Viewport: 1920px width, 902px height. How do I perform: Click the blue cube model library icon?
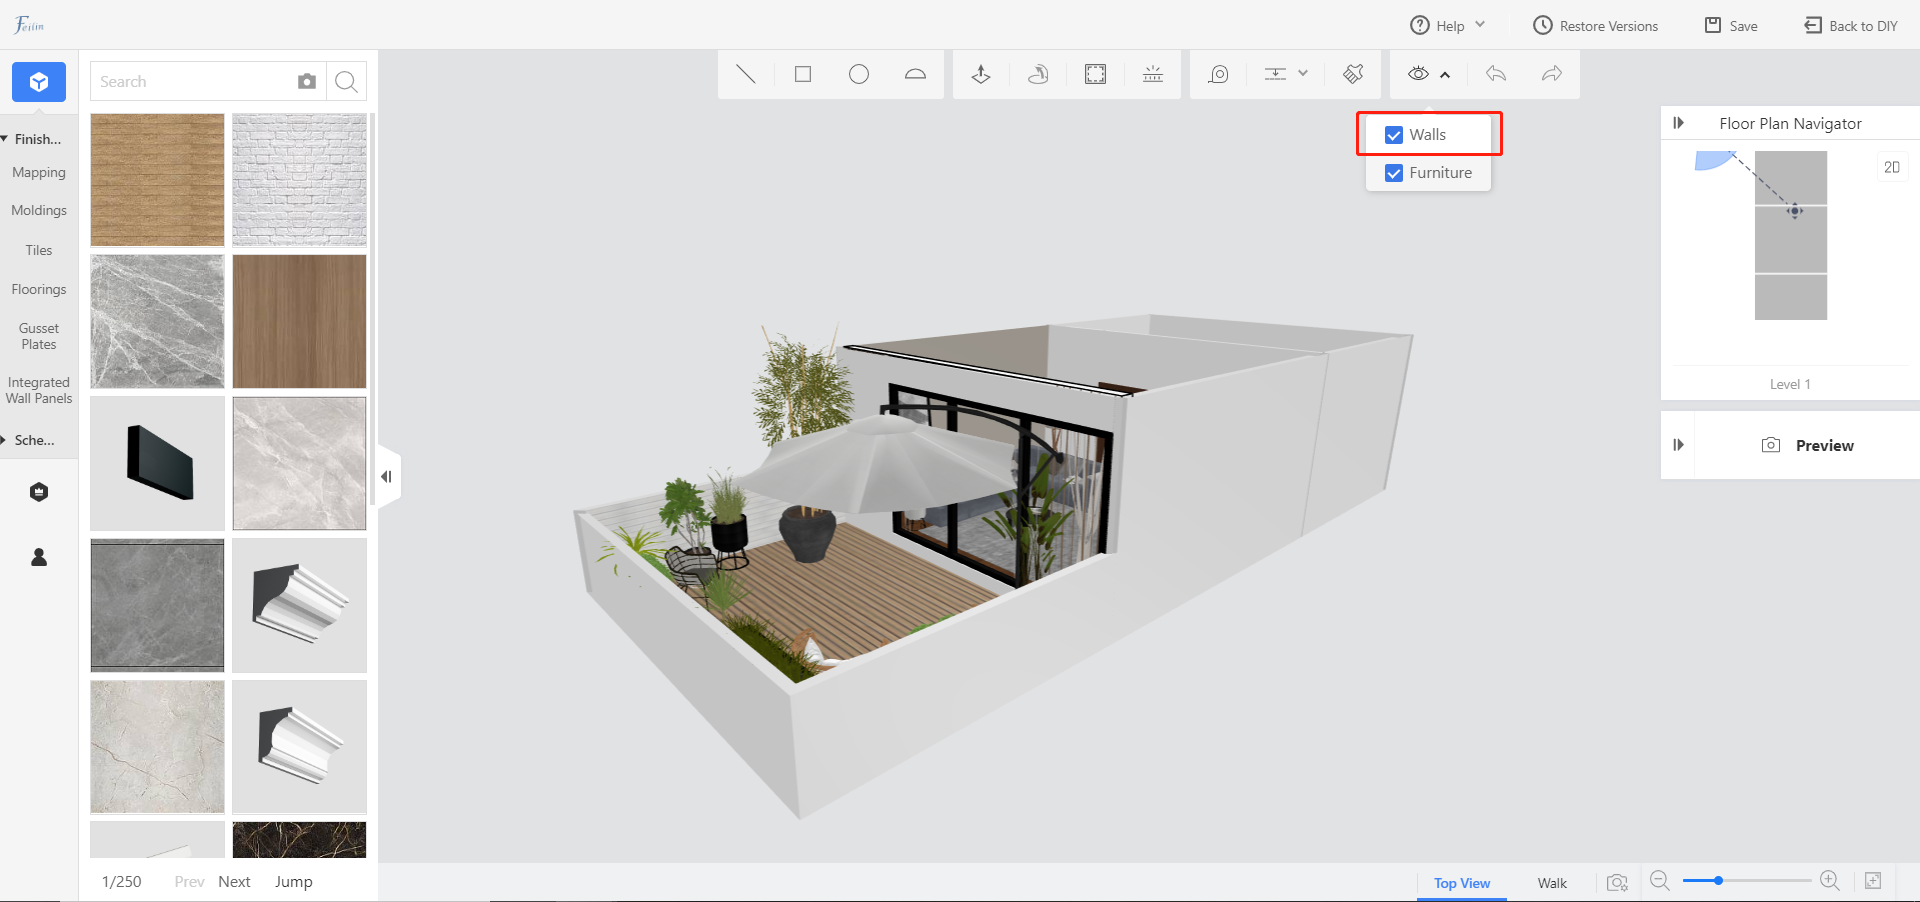coord(39,82)
